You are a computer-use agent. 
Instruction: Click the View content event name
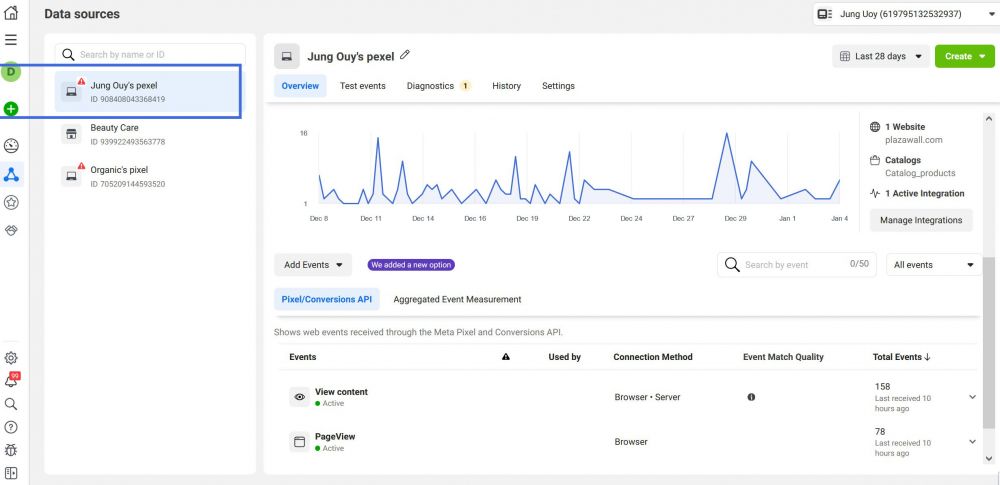341,392
